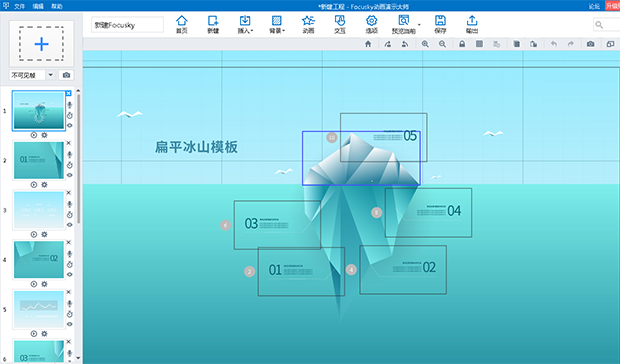Click the copy icon in secondary toolbar
This screenshot has height=364, width=620.
pos(516,44)
